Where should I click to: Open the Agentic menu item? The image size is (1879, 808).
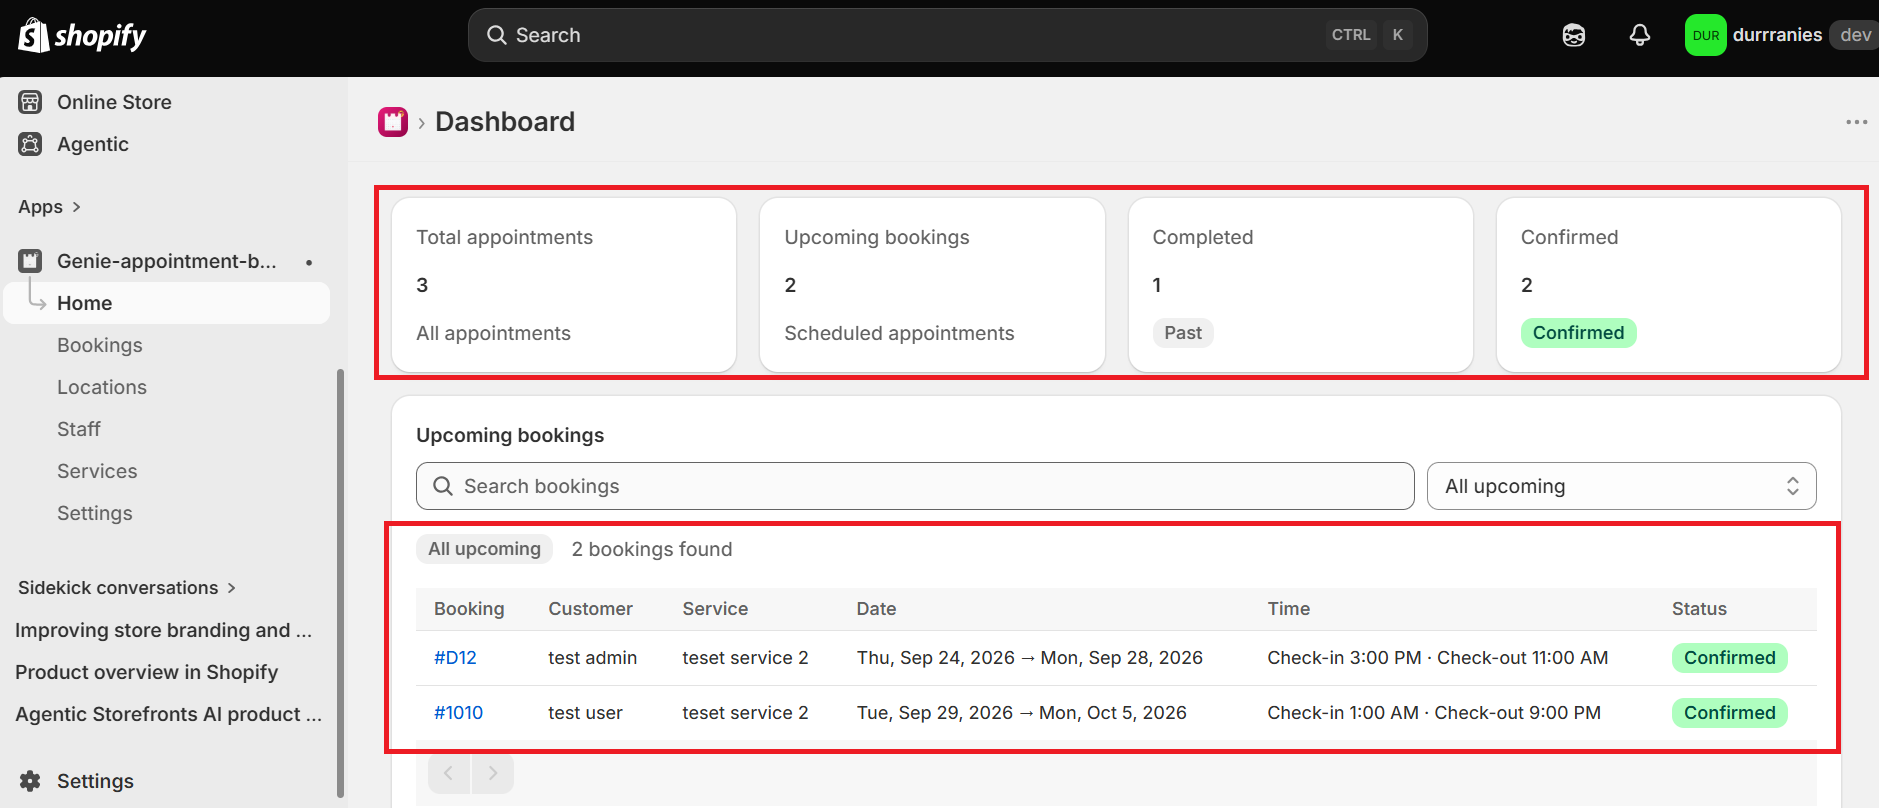93,144
